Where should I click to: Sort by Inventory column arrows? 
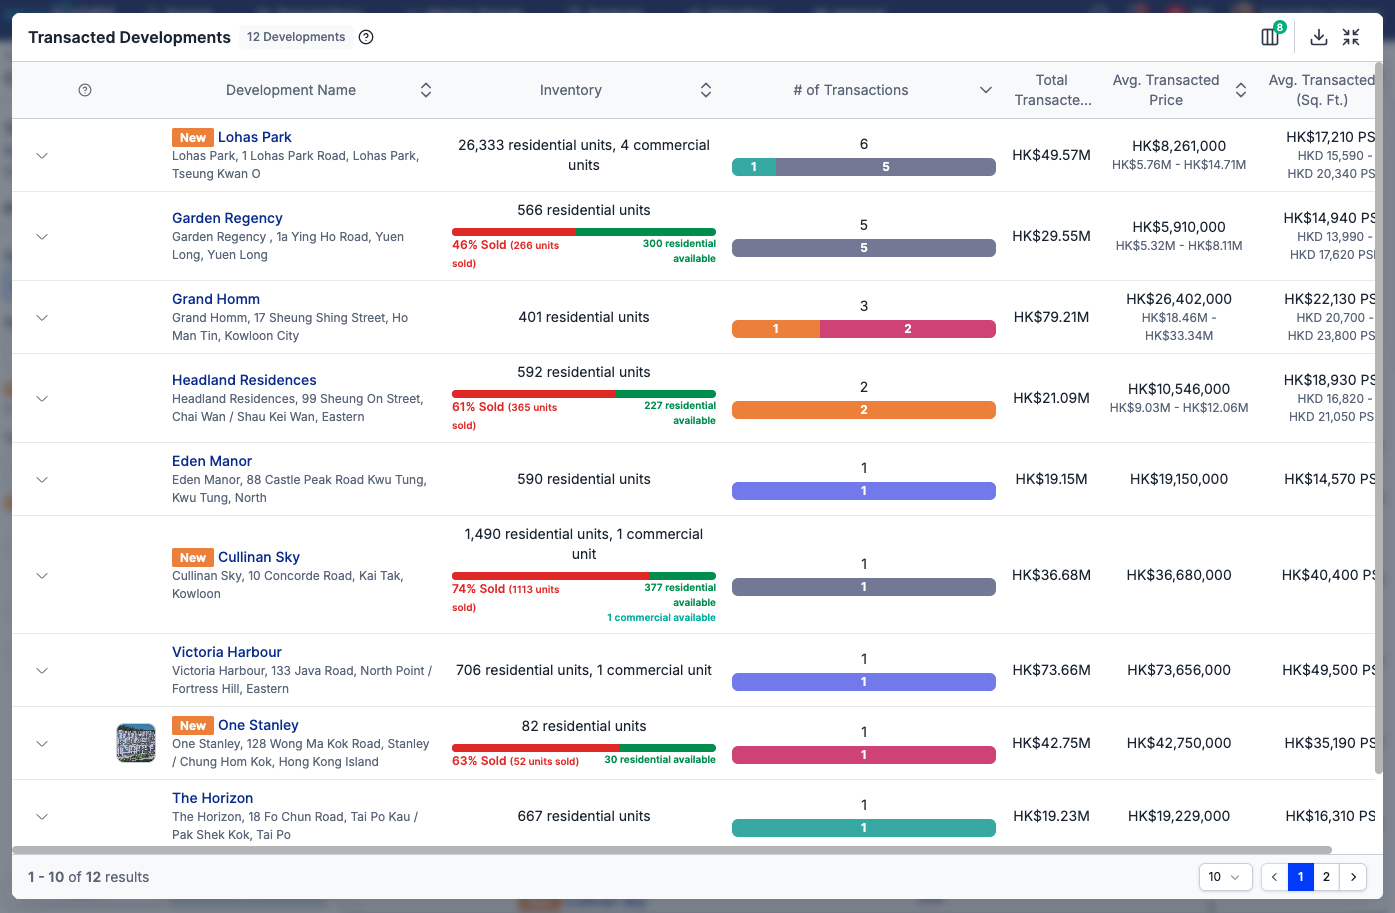click(x=706, y=90)
